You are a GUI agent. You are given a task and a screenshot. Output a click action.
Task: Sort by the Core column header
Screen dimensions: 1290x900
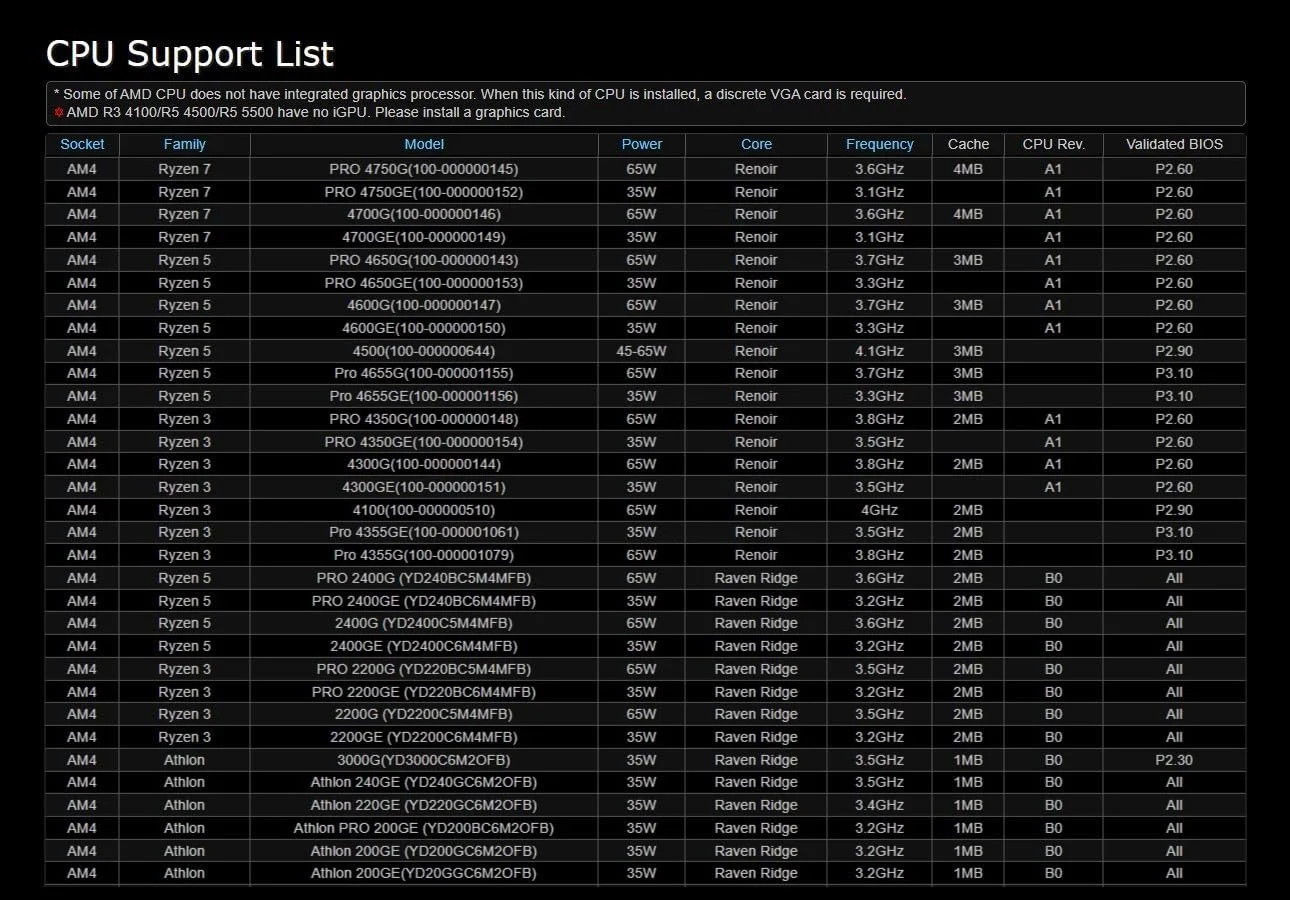(x=756, y=144)
